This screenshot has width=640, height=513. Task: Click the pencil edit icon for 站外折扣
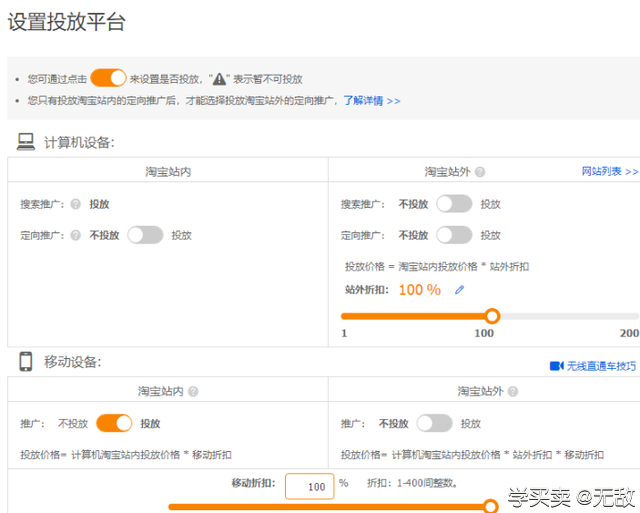[460, 290]
